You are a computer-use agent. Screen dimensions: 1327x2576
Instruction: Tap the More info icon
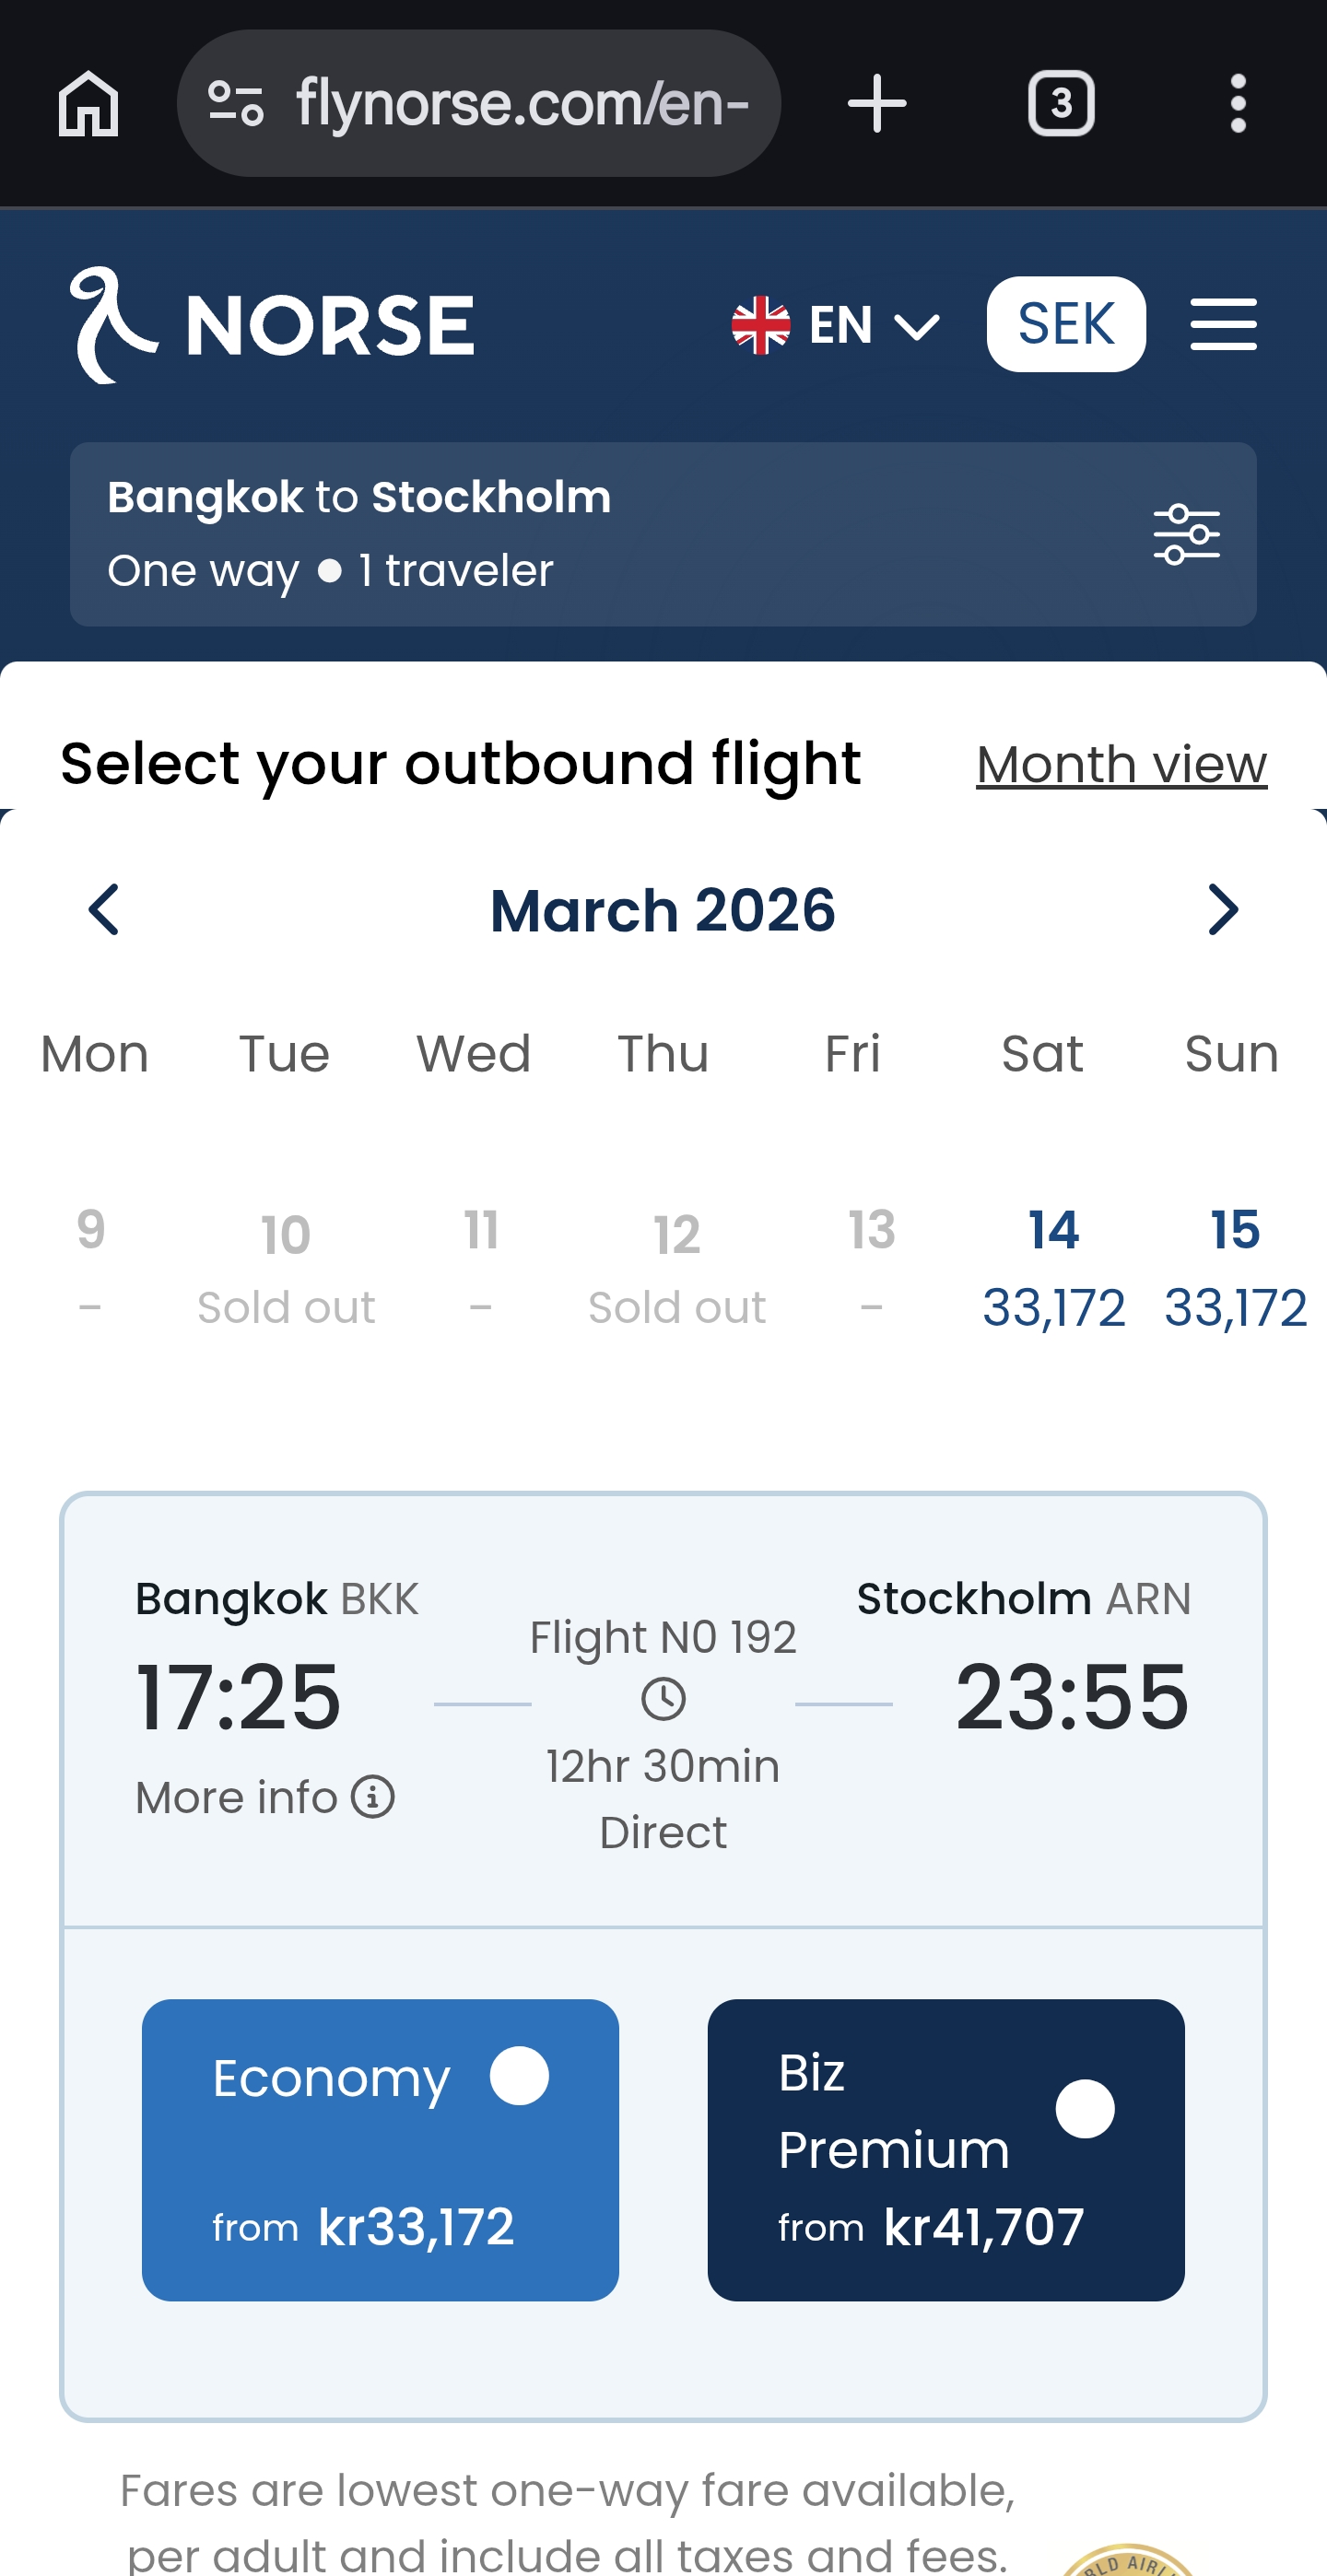[x=373, y=1797]
